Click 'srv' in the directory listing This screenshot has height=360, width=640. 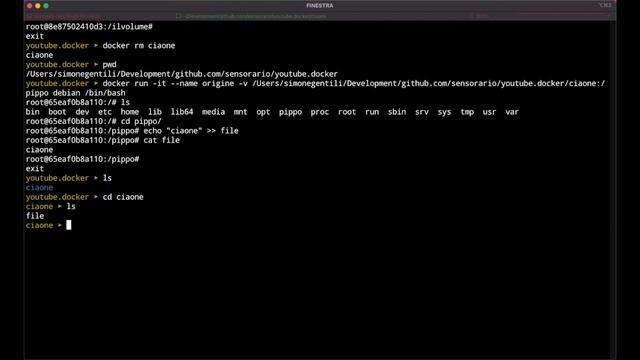(x=422, y=112)
